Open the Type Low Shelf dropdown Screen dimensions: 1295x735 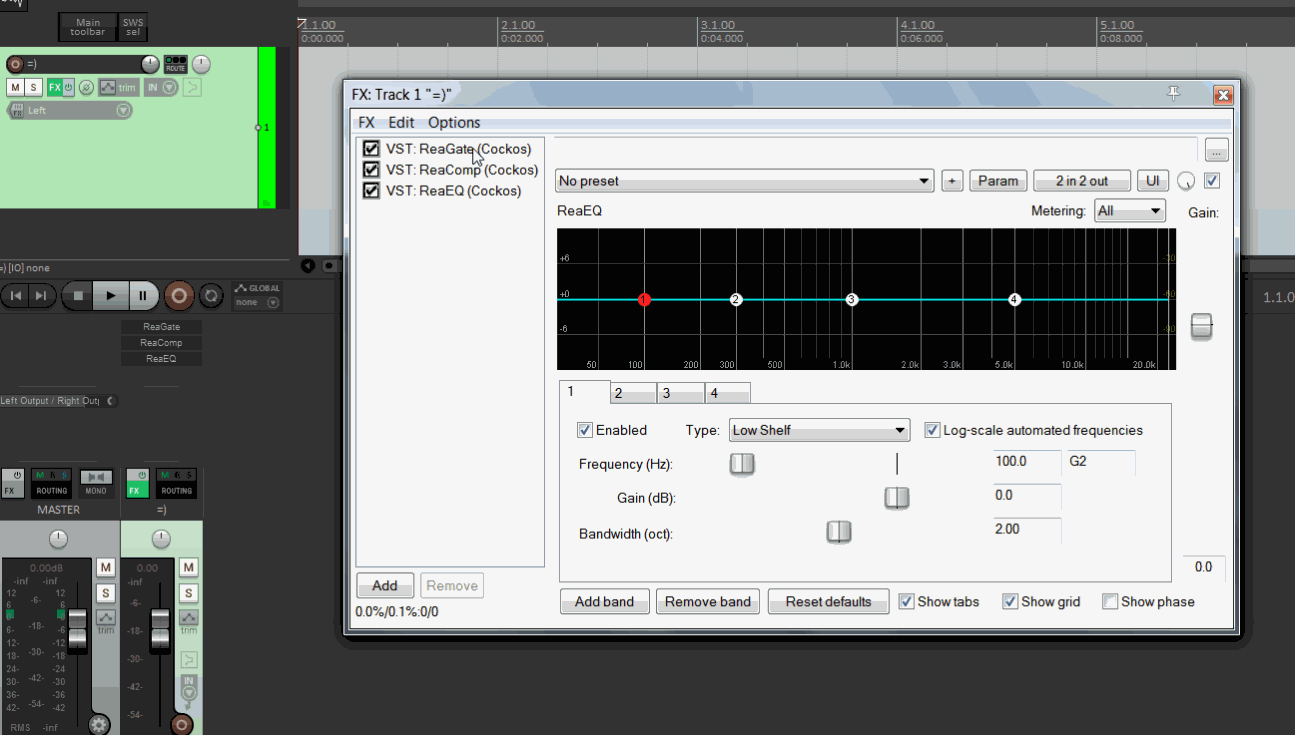[819, 430]
